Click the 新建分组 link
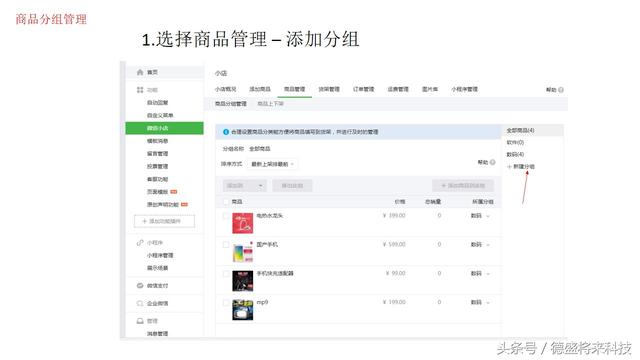The width and height of the screenshot is (640, 360). tap(524, 167)
